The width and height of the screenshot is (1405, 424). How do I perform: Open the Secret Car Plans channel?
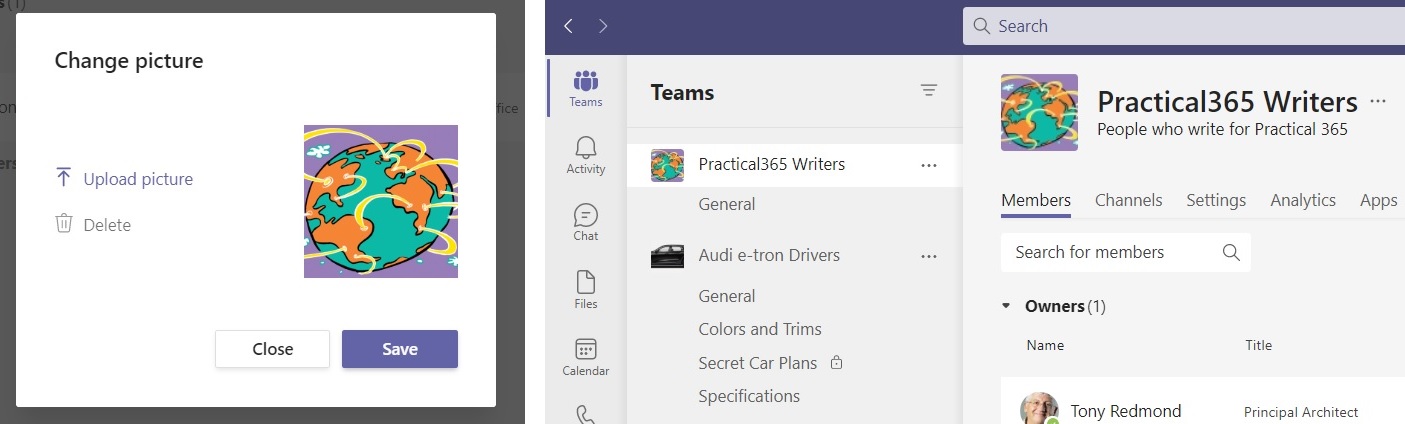(x=758, y=363)
